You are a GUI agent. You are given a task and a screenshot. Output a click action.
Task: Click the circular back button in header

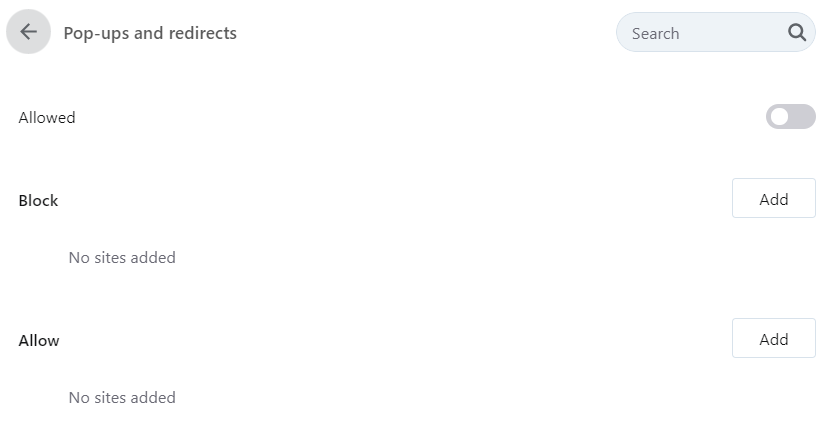click(28, 32)
